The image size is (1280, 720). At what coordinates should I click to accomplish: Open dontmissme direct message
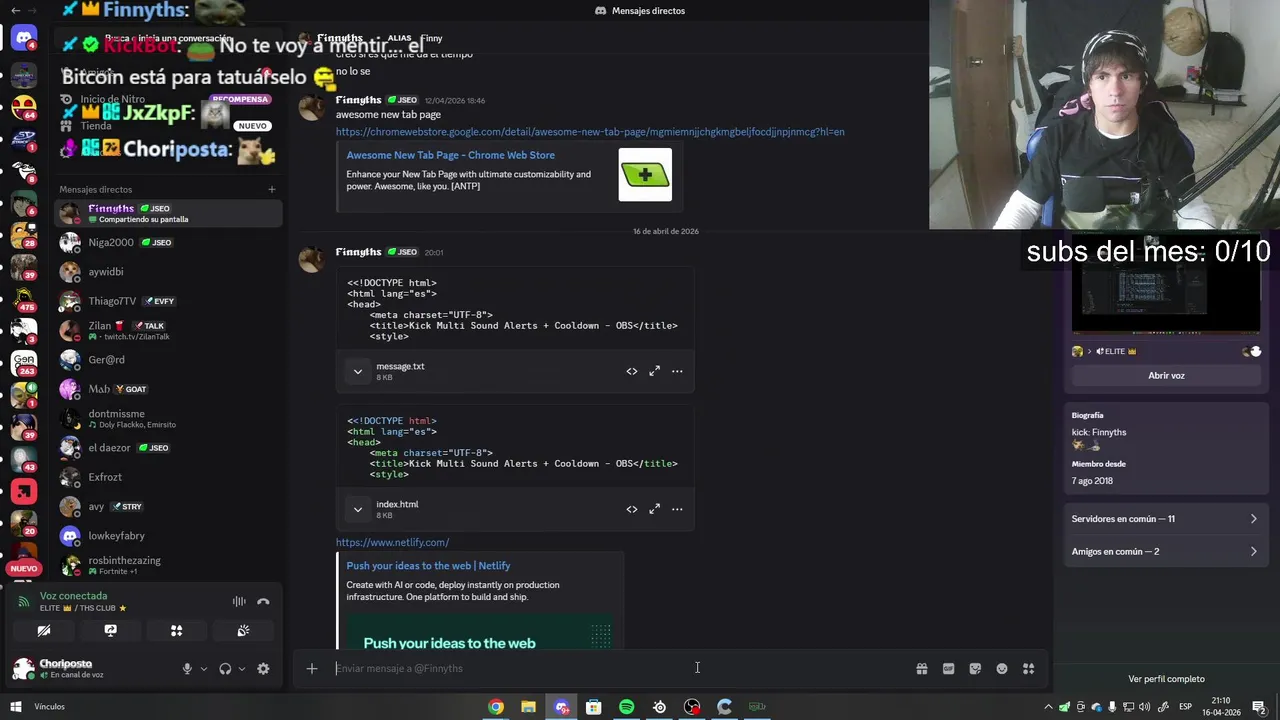168,418
